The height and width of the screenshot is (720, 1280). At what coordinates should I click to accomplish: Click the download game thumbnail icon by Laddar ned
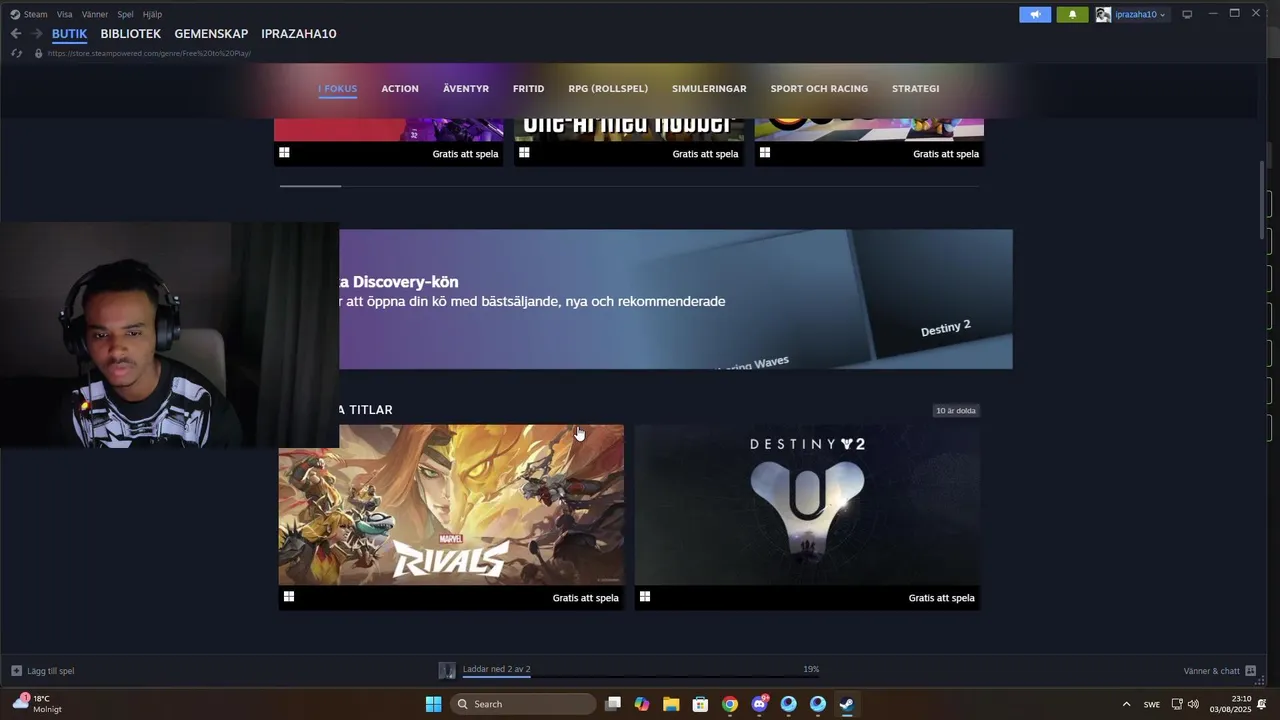pos(447,670)
